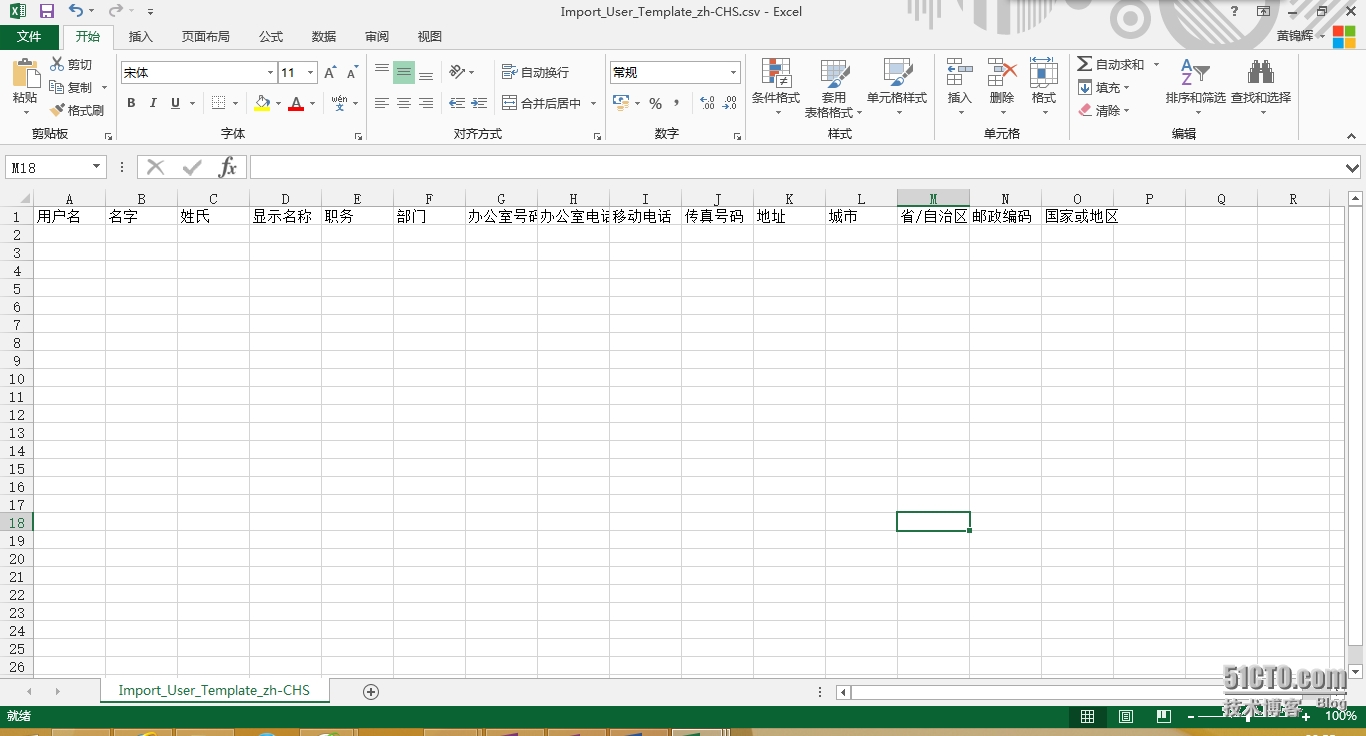Click the Find and Select binoculars icon
This screenshot has width=1366, height=736.
[1260, 74]
